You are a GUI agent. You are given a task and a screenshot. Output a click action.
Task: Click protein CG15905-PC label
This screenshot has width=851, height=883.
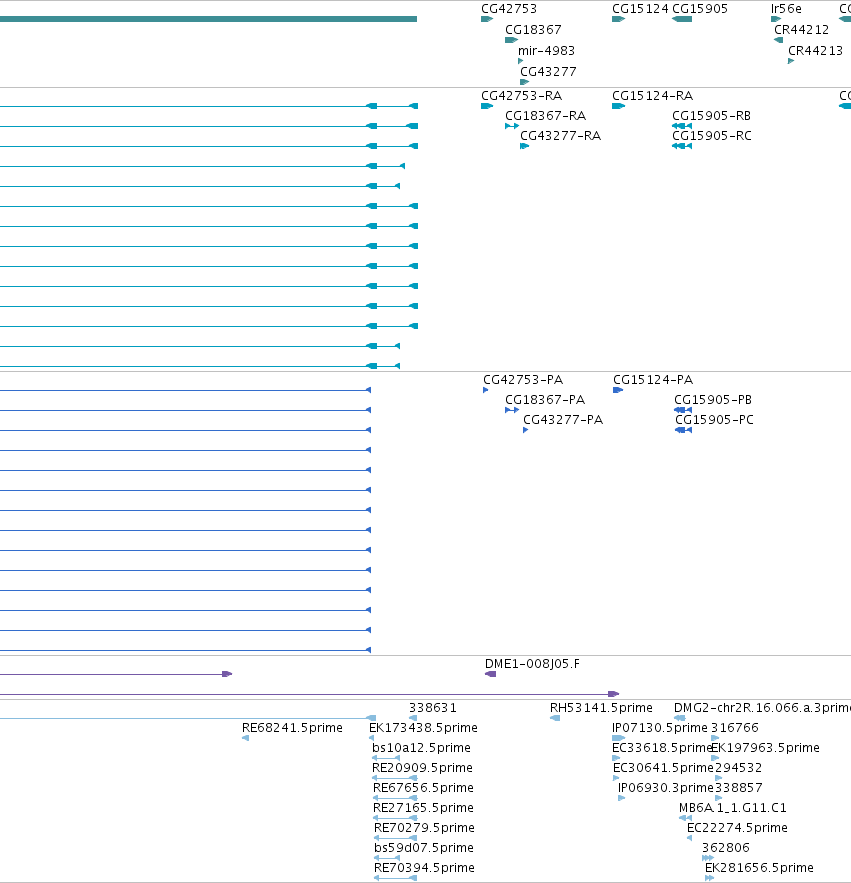(x=714, y=420)
